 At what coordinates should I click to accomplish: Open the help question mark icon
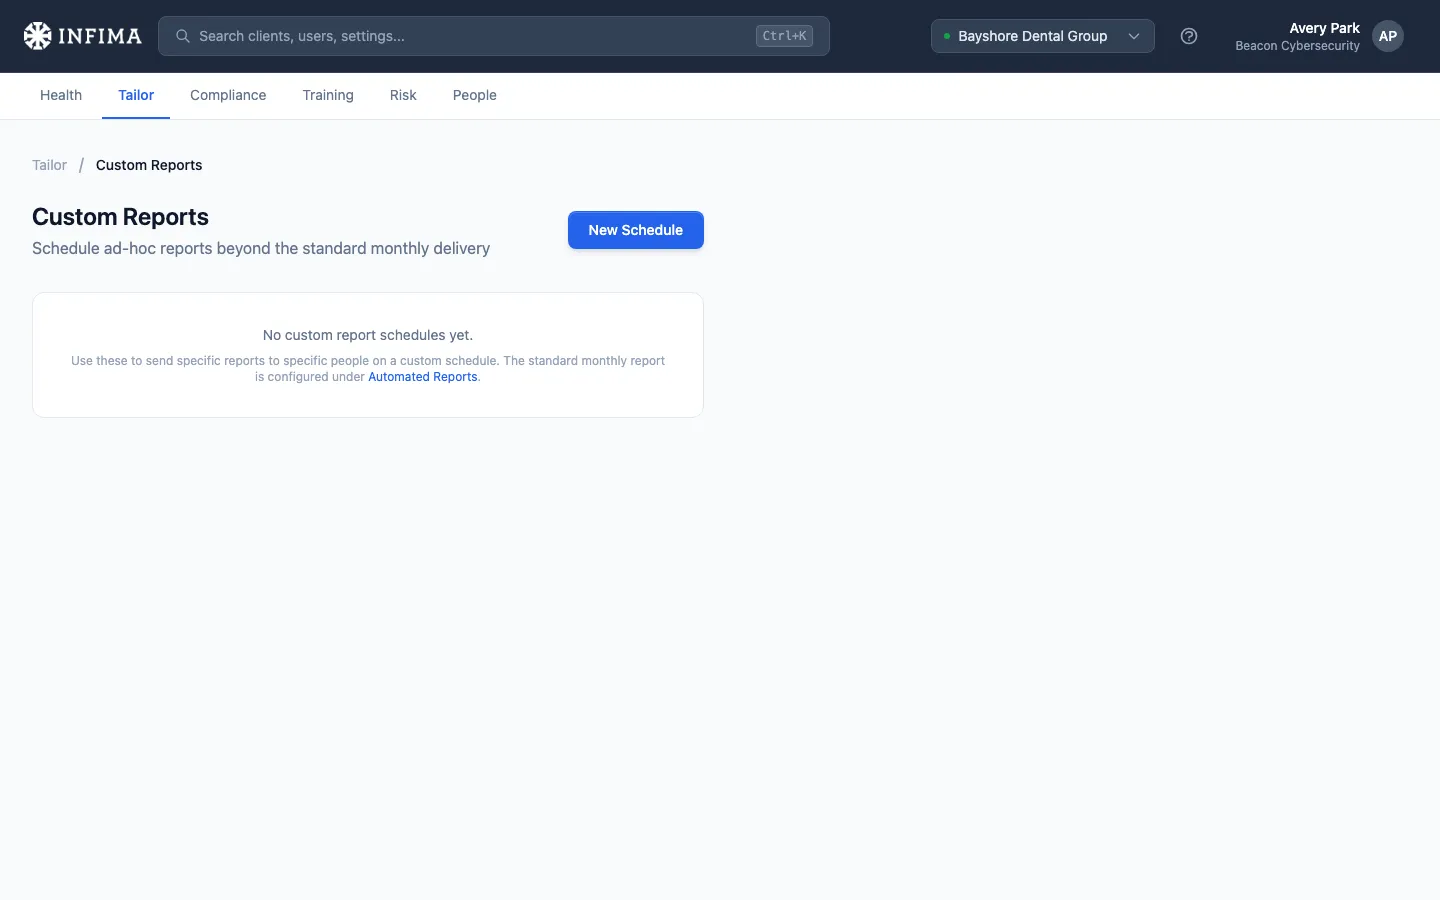(x=1189, y=36)
